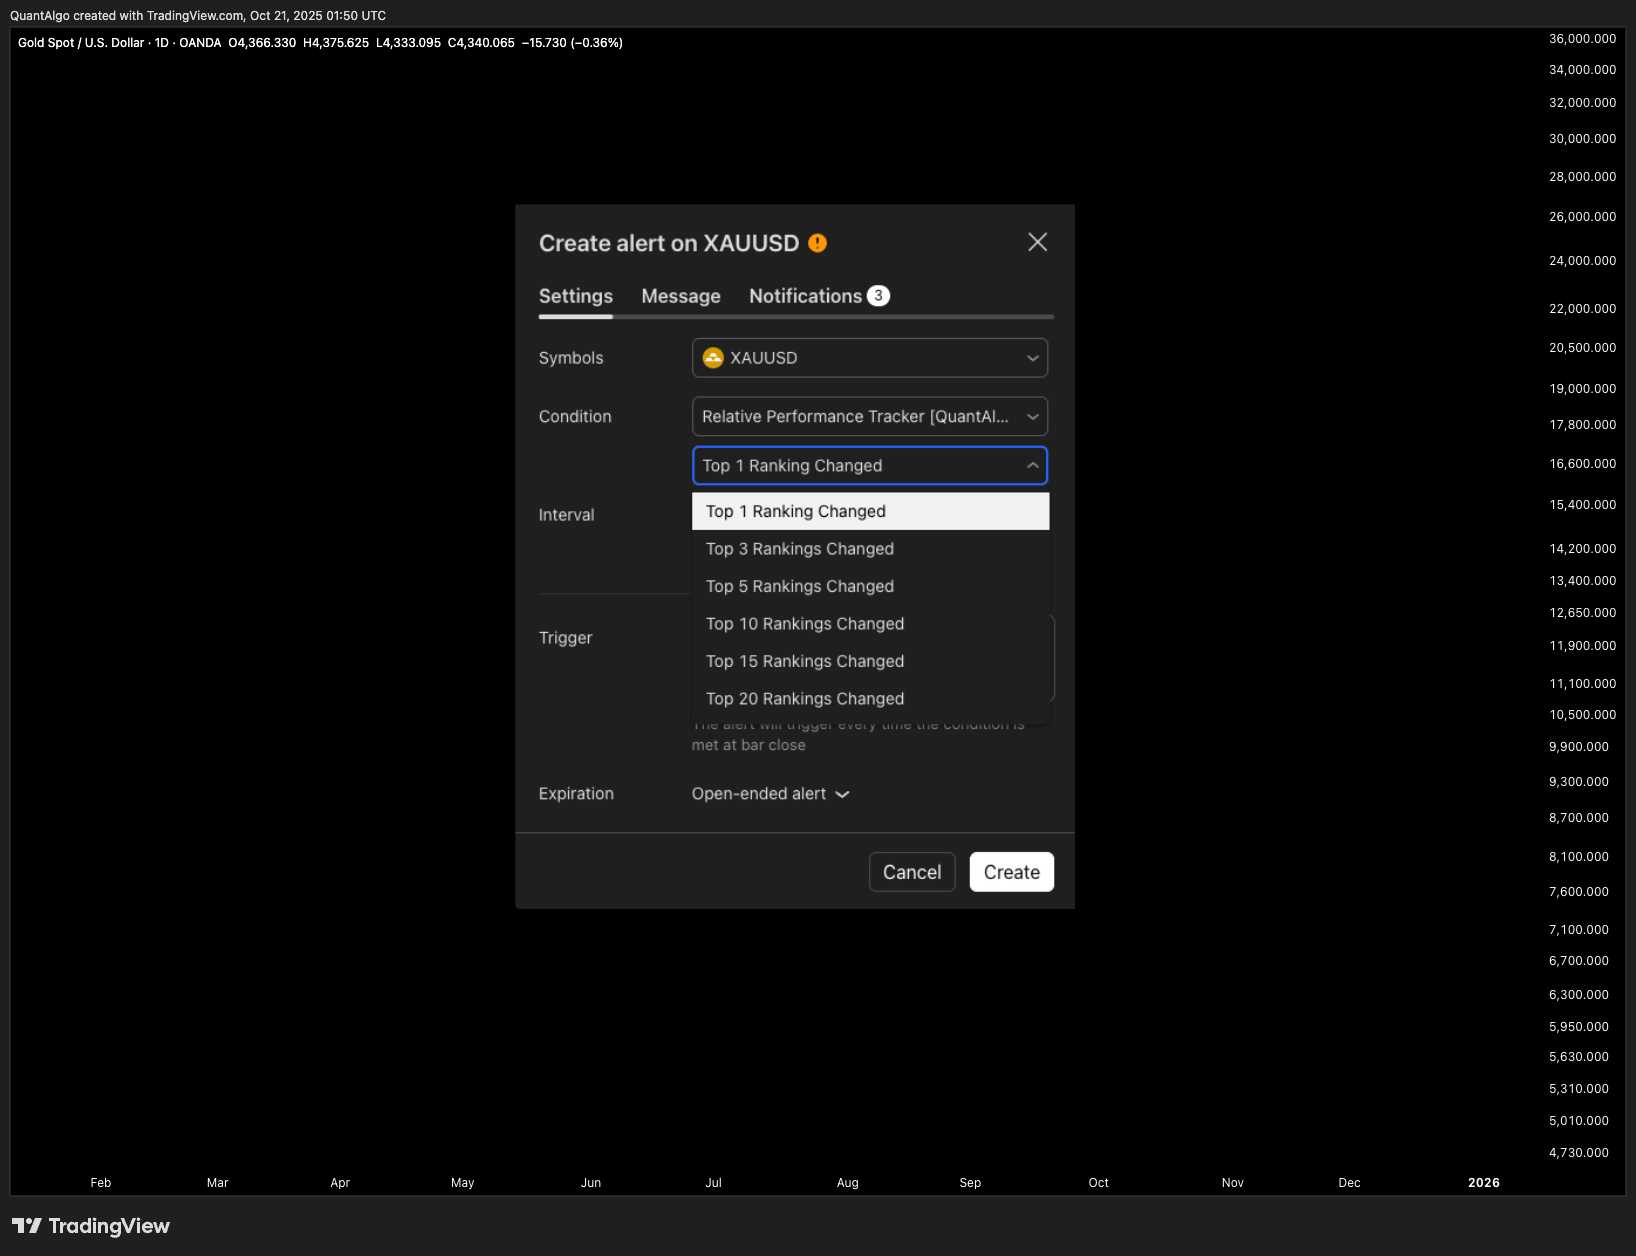
Task: Close the Create alert dialog
Action: pyautogui.click(x=1037, y=242)
